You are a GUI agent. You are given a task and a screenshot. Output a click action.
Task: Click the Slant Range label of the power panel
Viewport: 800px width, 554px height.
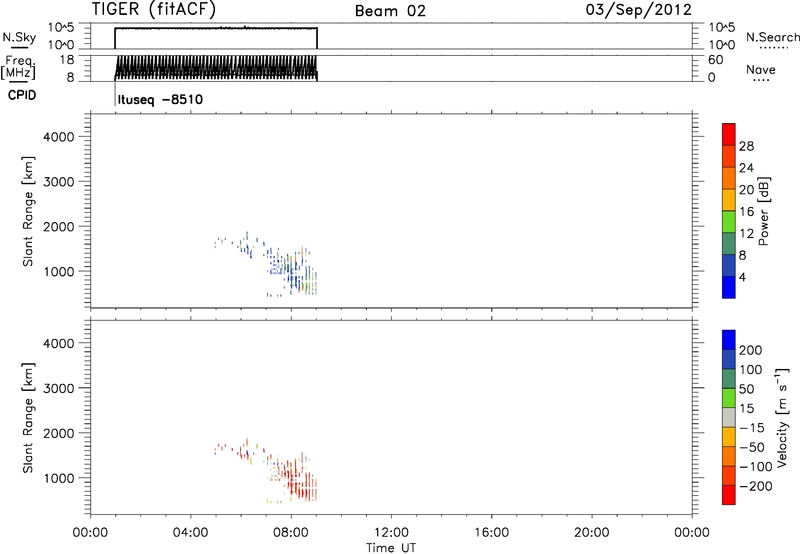click(28, 211)
